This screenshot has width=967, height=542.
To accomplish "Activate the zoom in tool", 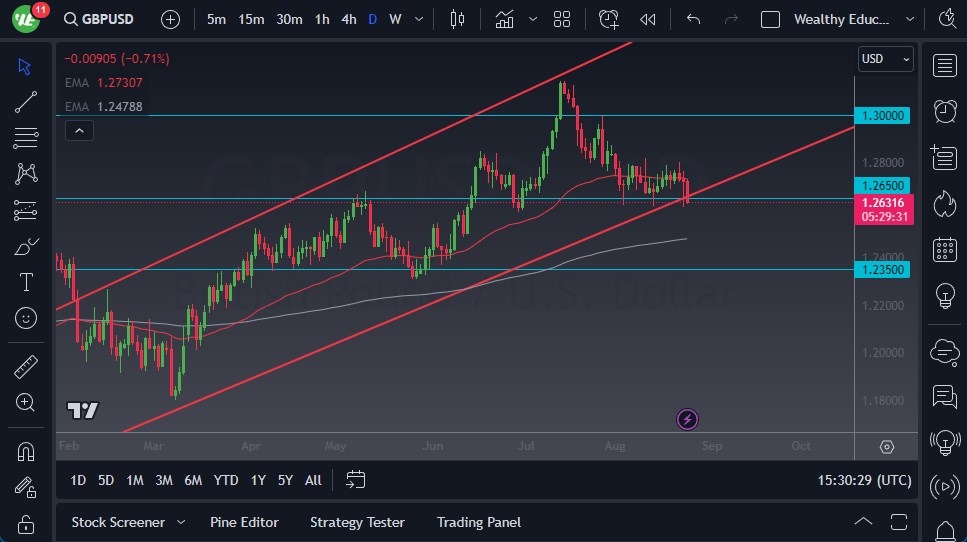I will click(25, 403).
